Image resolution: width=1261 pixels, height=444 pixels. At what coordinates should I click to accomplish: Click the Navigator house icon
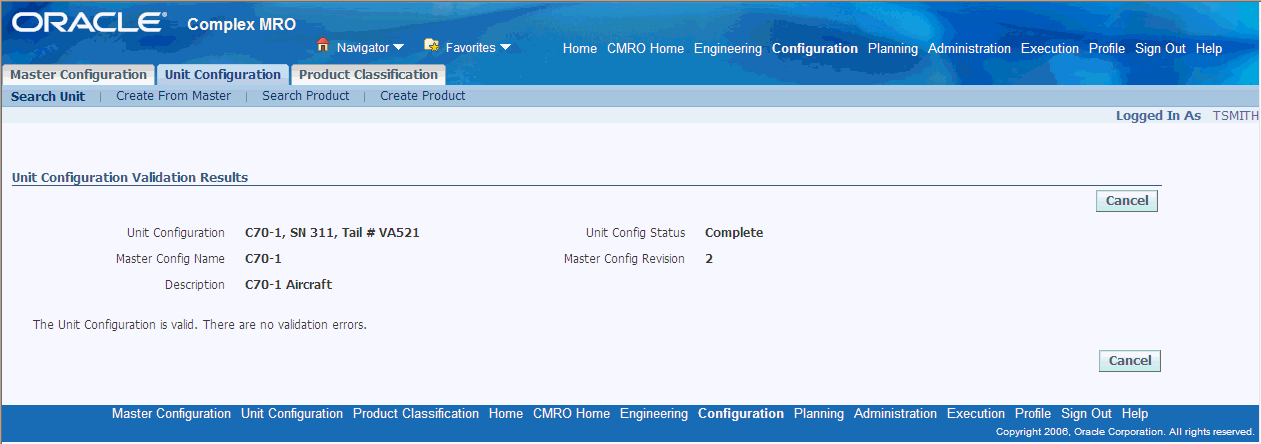[x=323, y=46]
